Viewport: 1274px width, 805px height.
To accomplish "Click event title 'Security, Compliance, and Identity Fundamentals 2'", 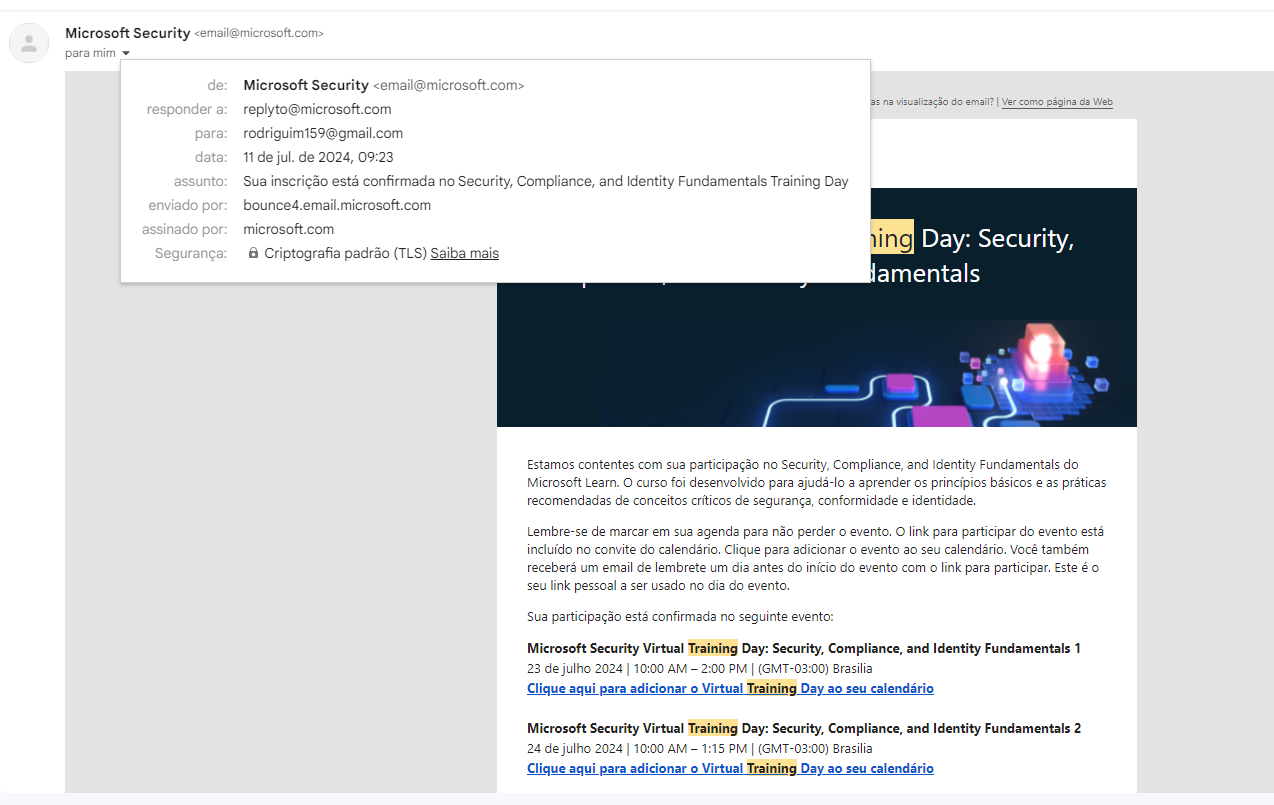I will point(804,728).
